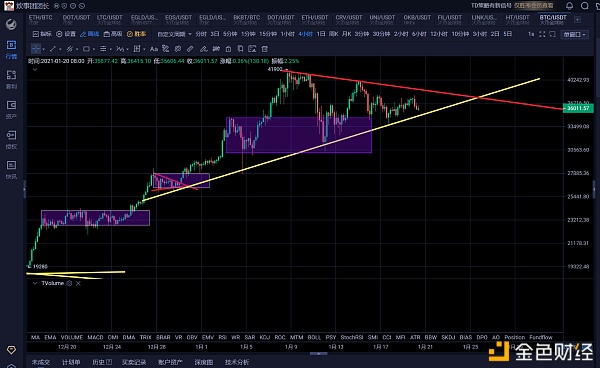Select the 1日 timeframe
Image resolution: width=600 pixels, height=368 pixels.
[321, 34]
